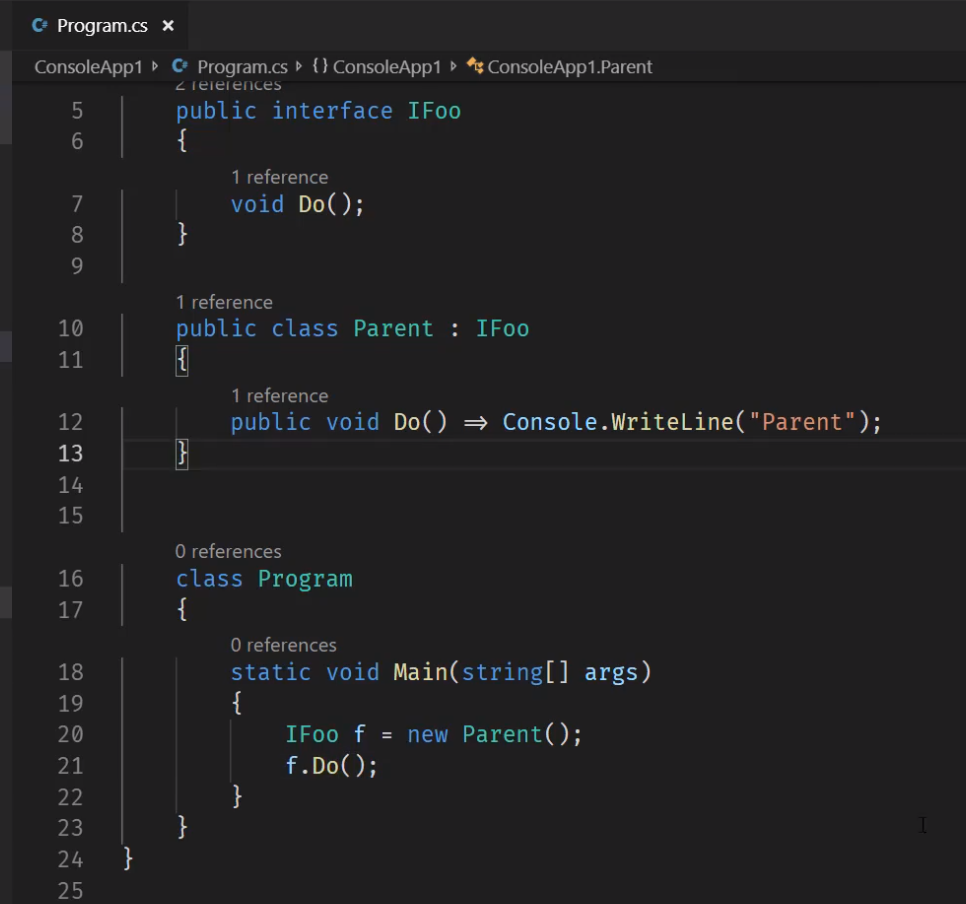Click the namespace braces icon in the breadcrumb

point(320,67)
